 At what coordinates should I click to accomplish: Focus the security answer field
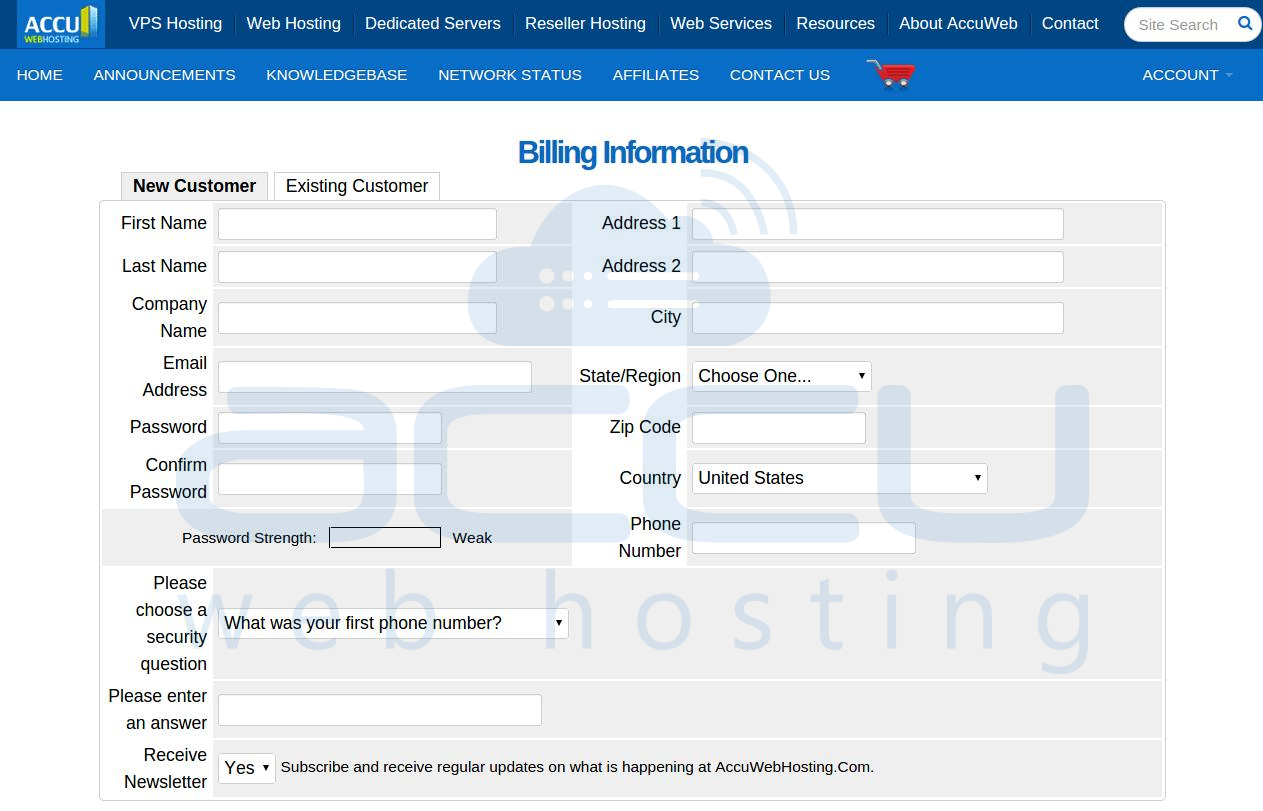click(x=380, y=710)
